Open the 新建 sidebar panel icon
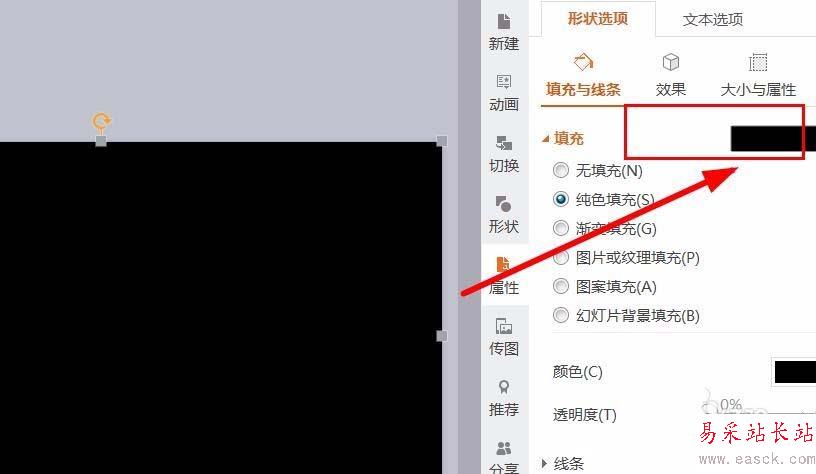 (x=504, y=32)
